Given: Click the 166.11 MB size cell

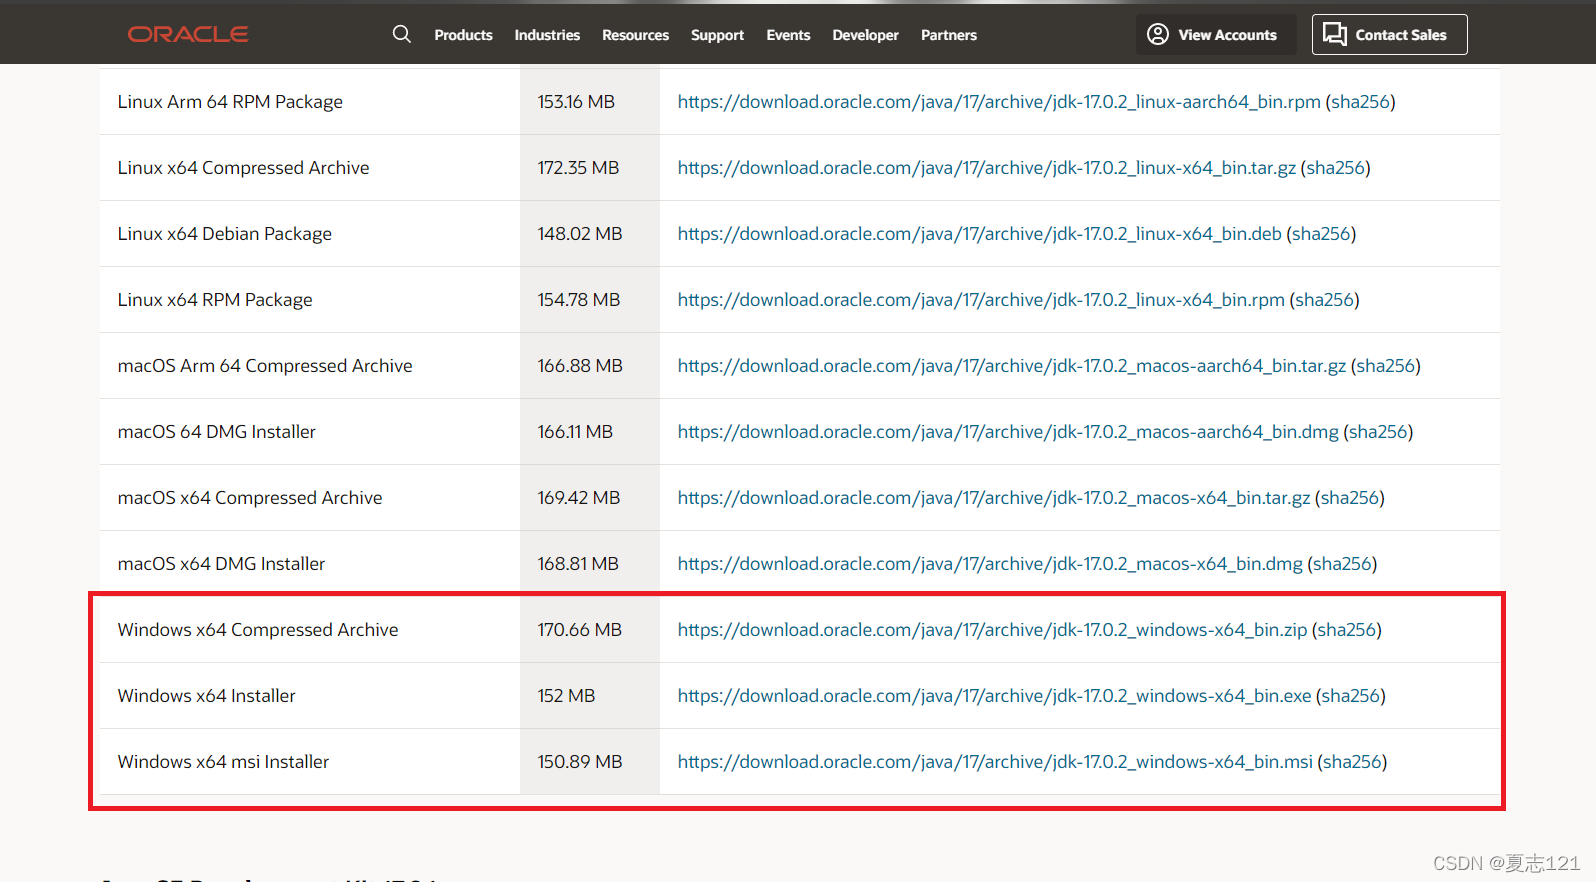Looking at the screenshot, I should pyautogui.click(x=590, y=432).
